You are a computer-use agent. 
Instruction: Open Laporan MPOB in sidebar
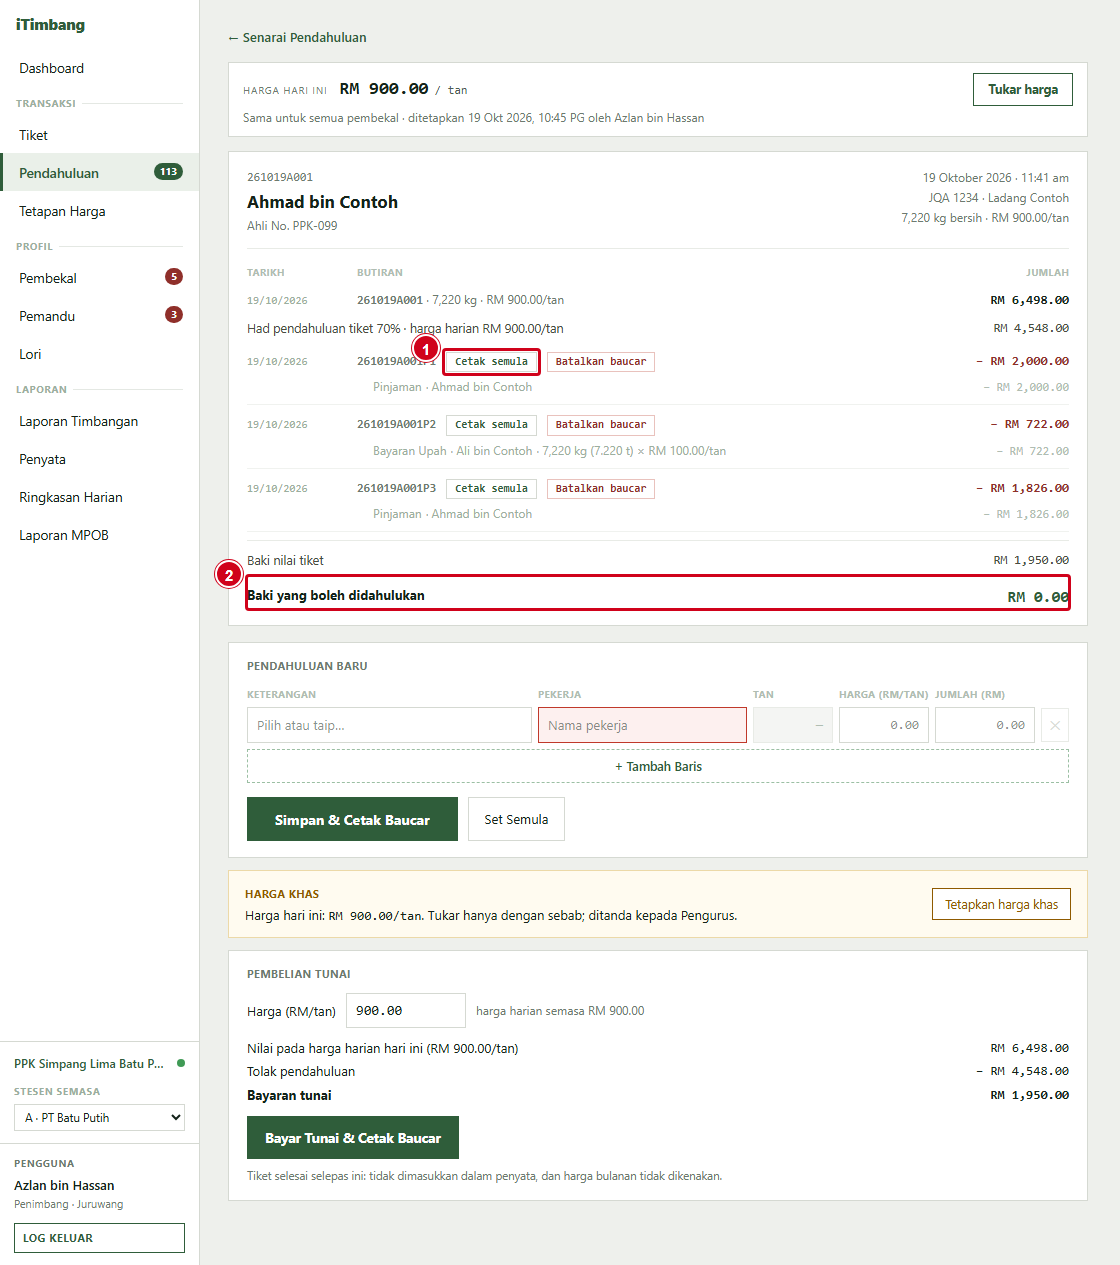(64, 535)
